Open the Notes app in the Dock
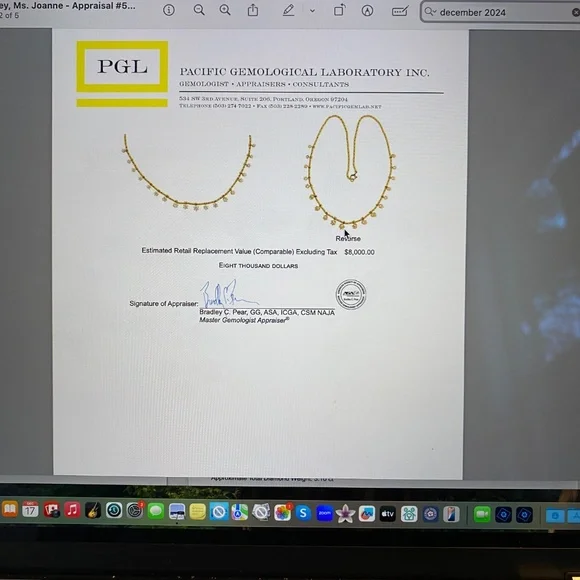The height and width of the screenshot is (580, 580). [198, 512]
